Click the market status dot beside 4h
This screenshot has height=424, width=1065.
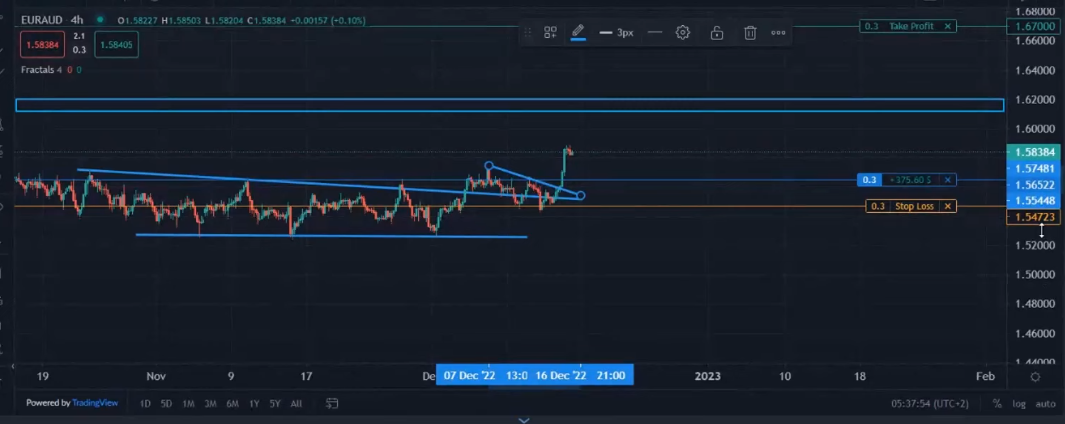point(101,20)
